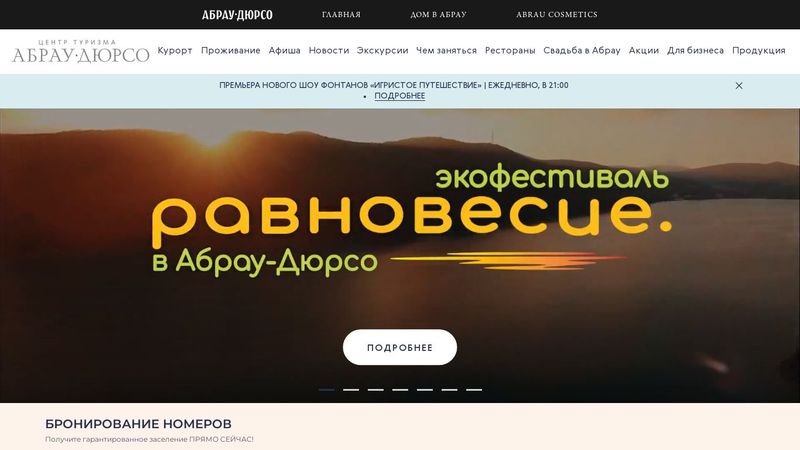This screenshot has width=800, height=450.
Task: Click the Центр туризма Абрау-Дюрсо logo
Action: point(81,51)
